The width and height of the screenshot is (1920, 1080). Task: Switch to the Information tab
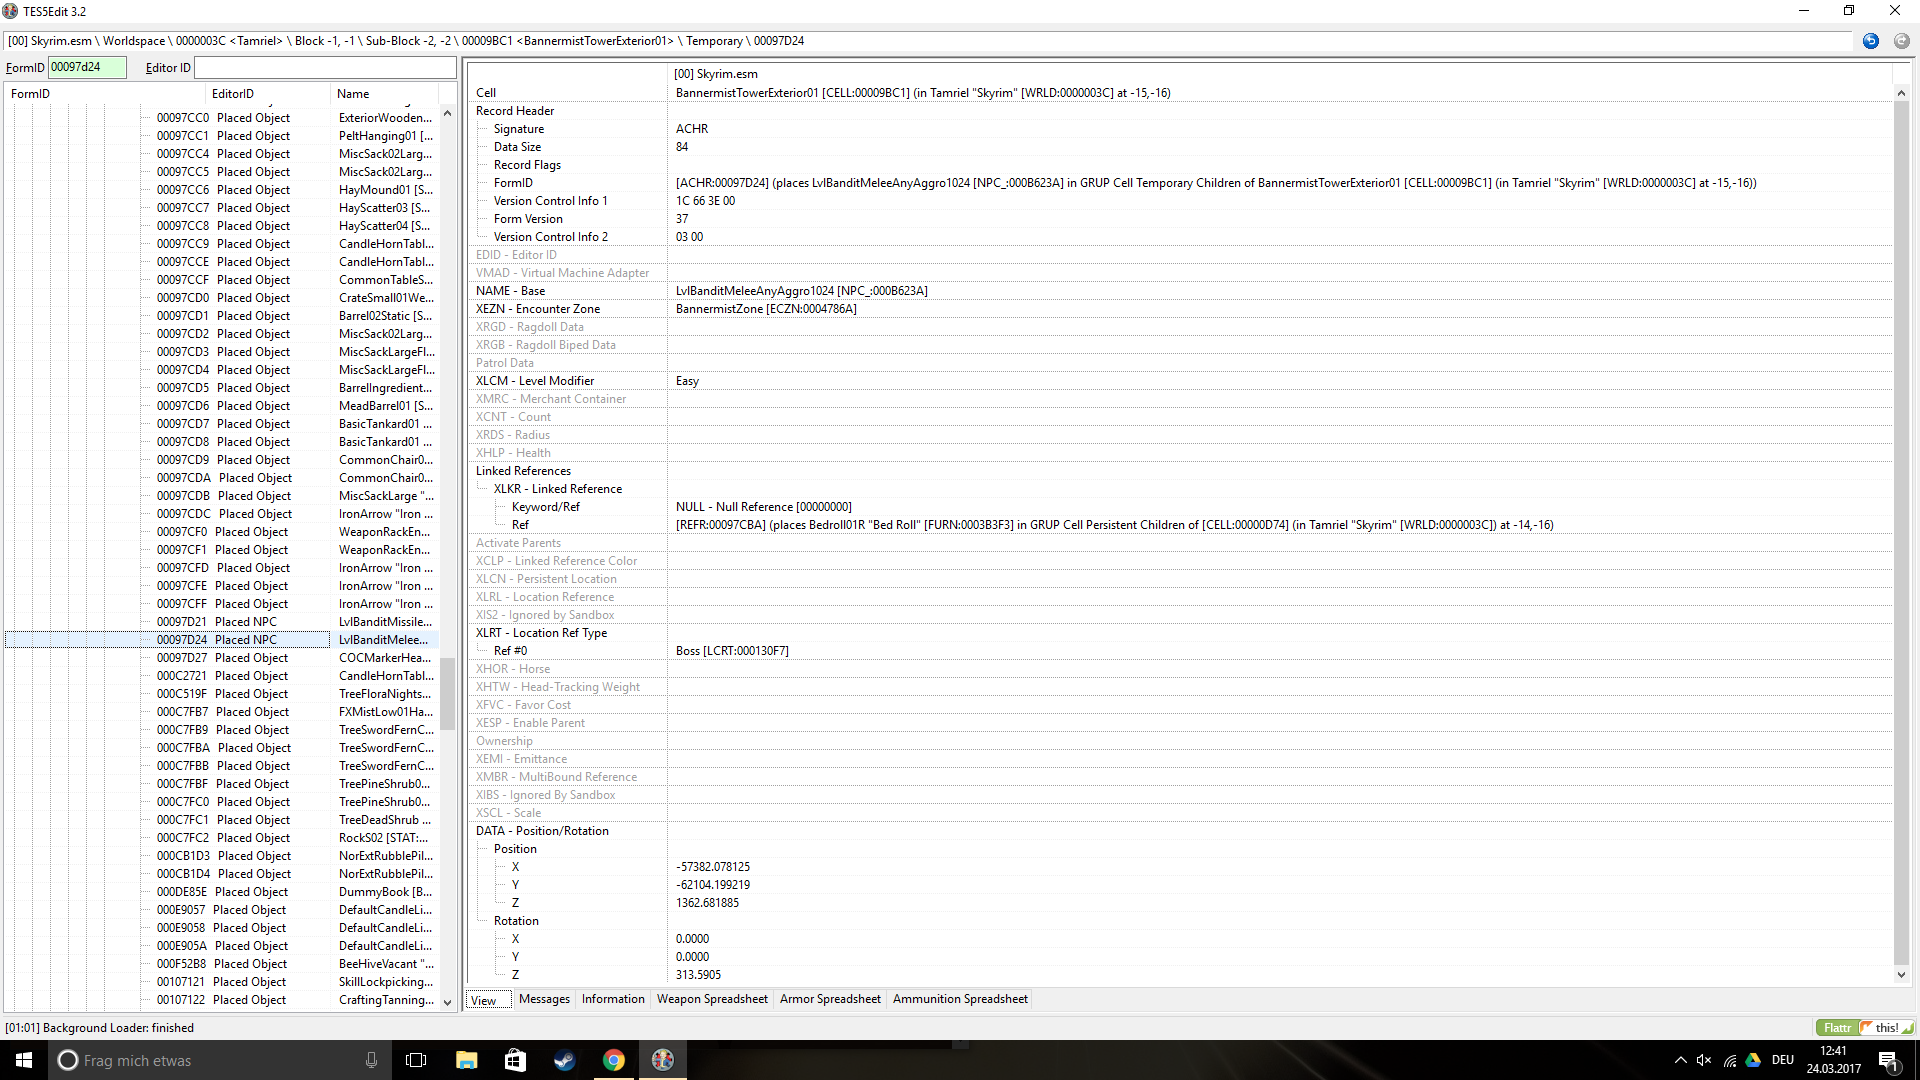coord(613,999)
